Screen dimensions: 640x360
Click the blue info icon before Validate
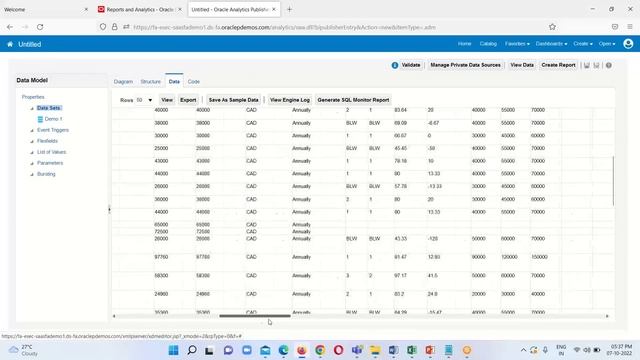point(395,65)
